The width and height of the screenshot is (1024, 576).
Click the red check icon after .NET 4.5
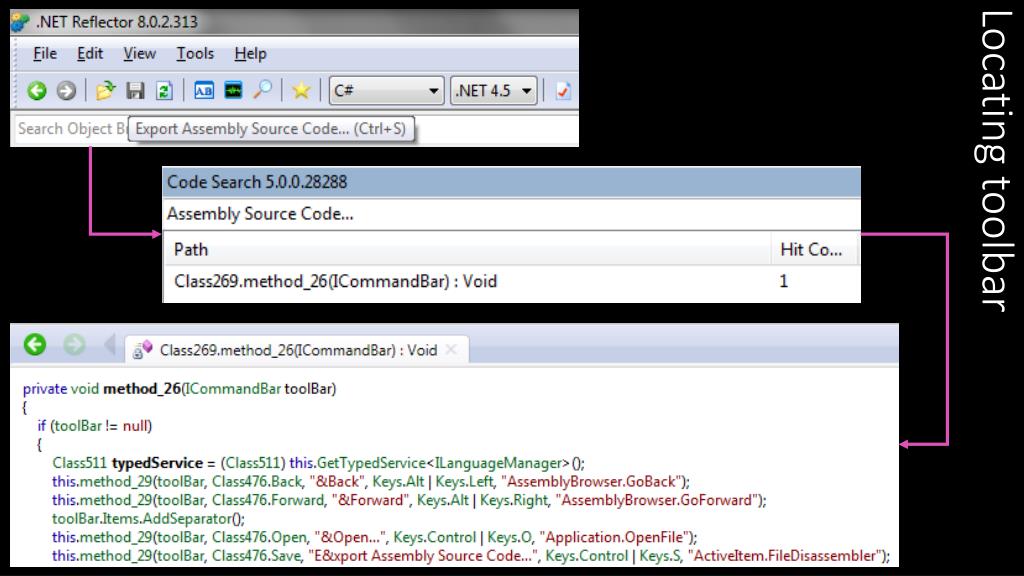(x=563, y=91)
